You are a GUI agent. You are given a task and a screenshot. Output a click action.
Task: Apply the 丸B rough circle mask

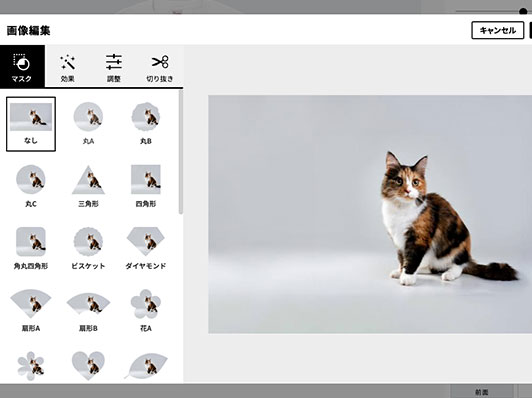pyautogui.click(x=146, y=124)
